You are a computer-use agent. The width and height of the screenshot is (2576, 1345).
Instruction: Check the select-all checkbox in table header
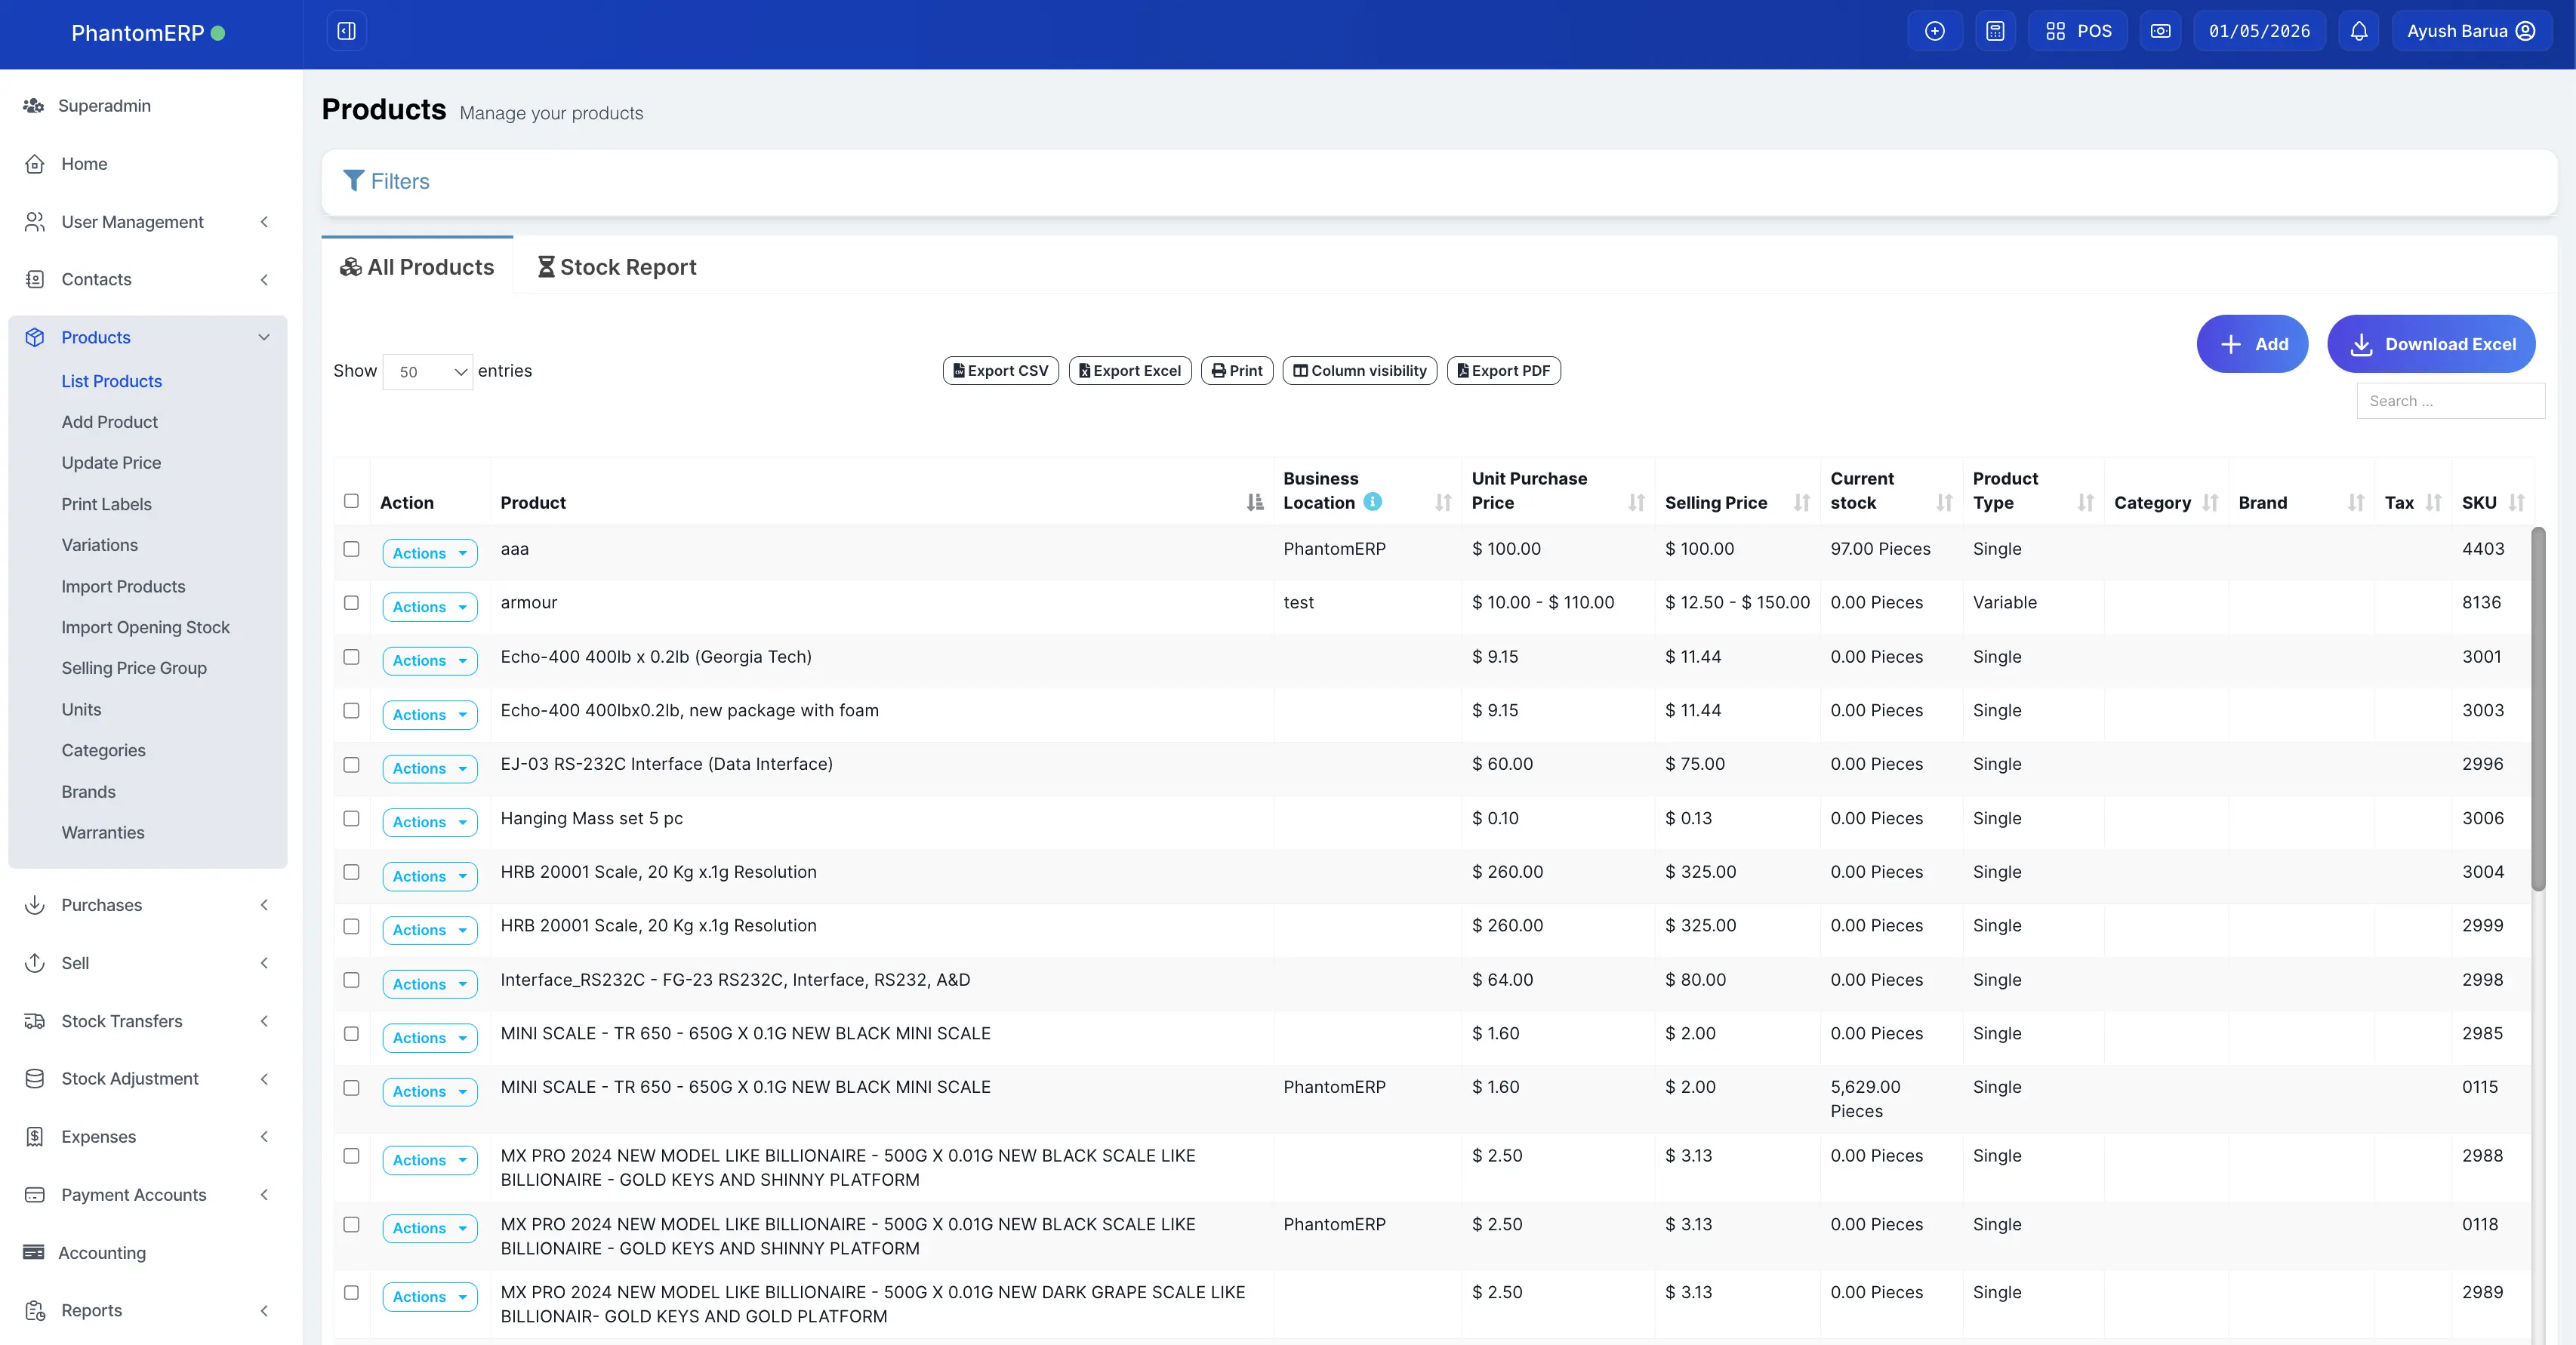pos(351,500)
